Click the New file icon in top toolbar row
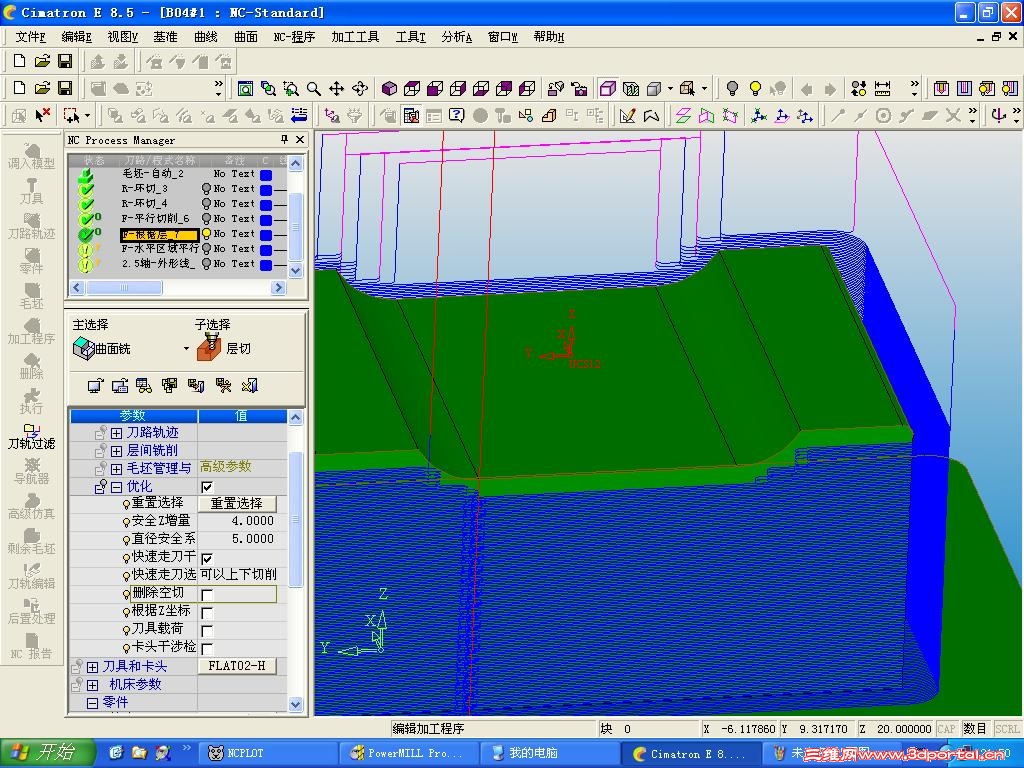 click(19, 61)
